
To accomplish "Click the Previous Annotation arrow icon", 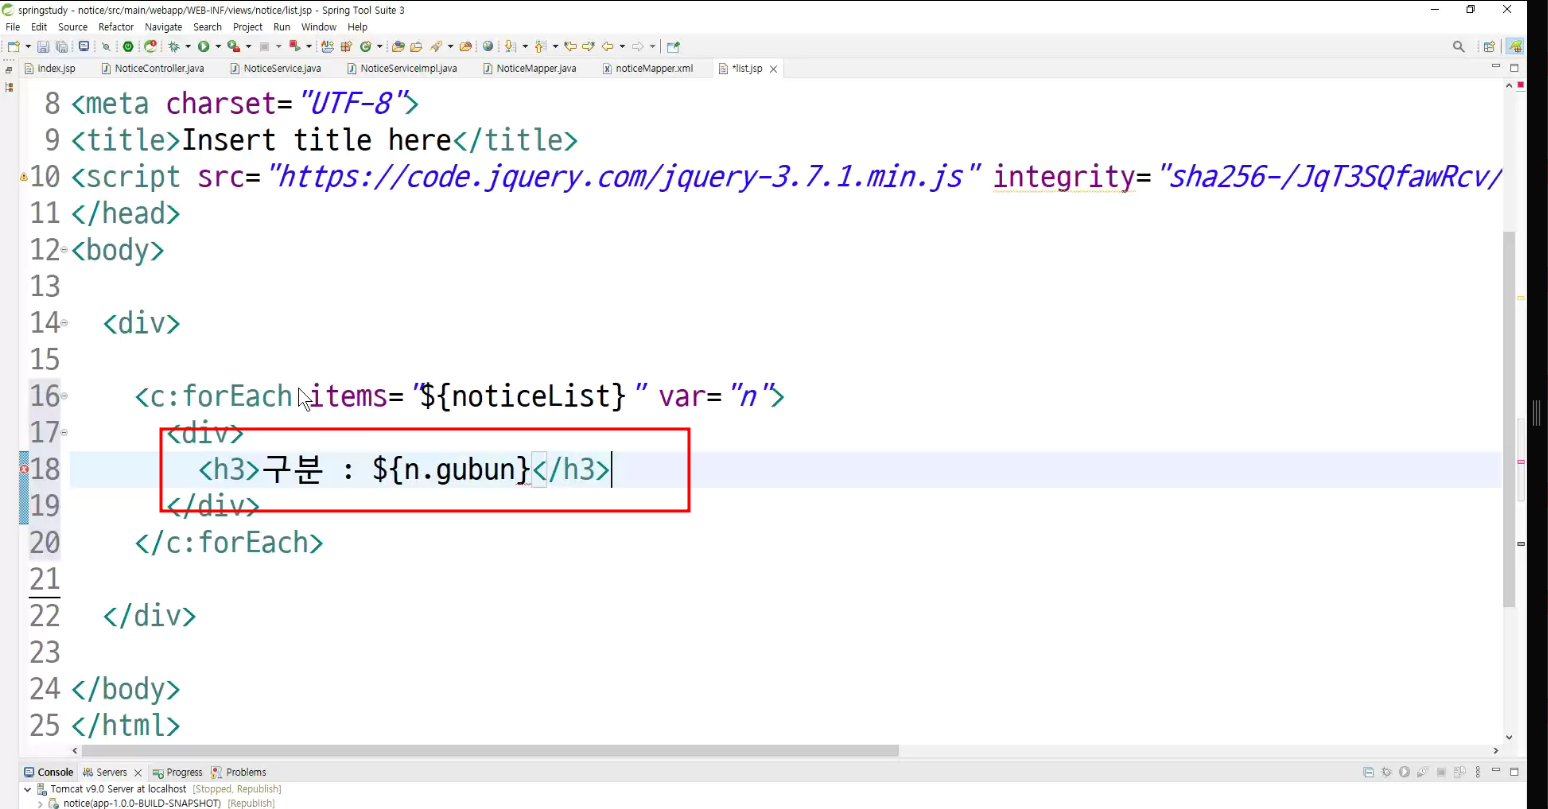I will tap(540, 46).
